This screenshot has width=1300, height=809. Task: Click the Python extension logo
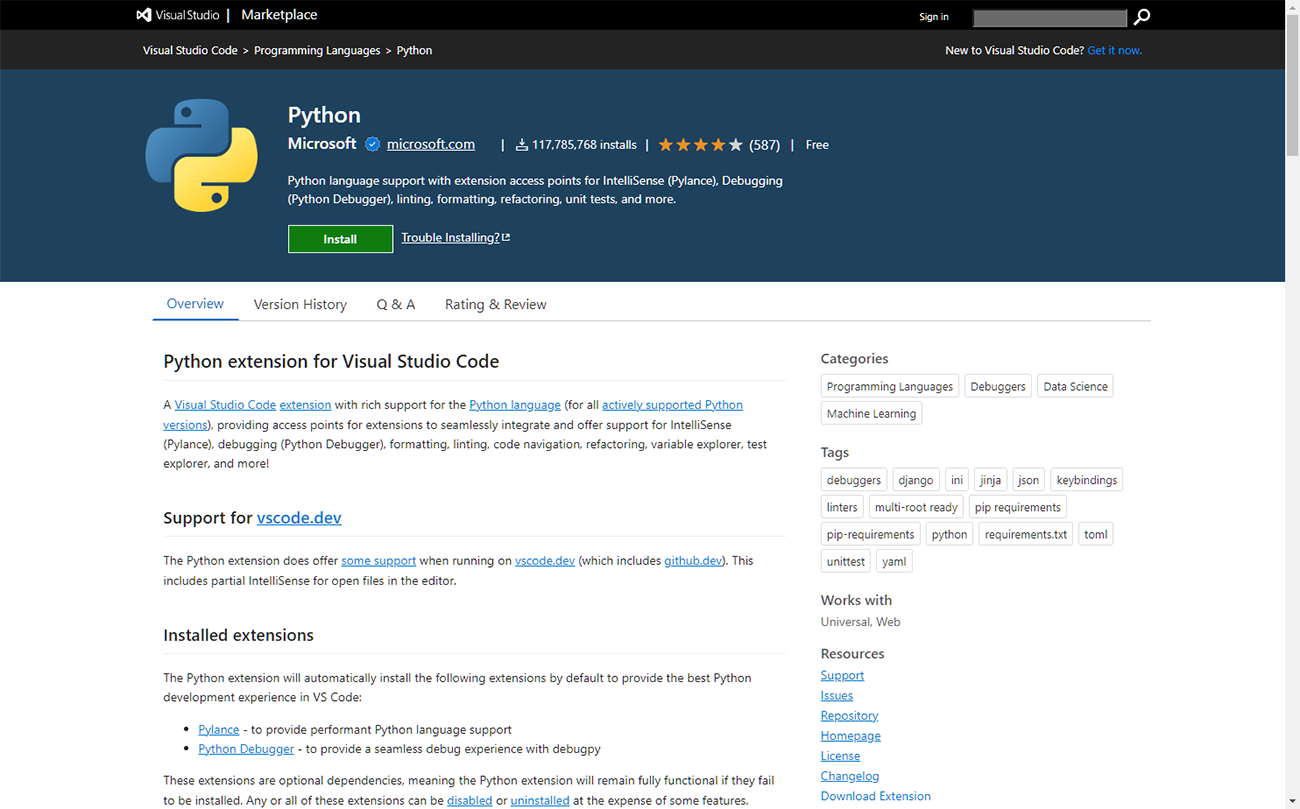point(201,155)
